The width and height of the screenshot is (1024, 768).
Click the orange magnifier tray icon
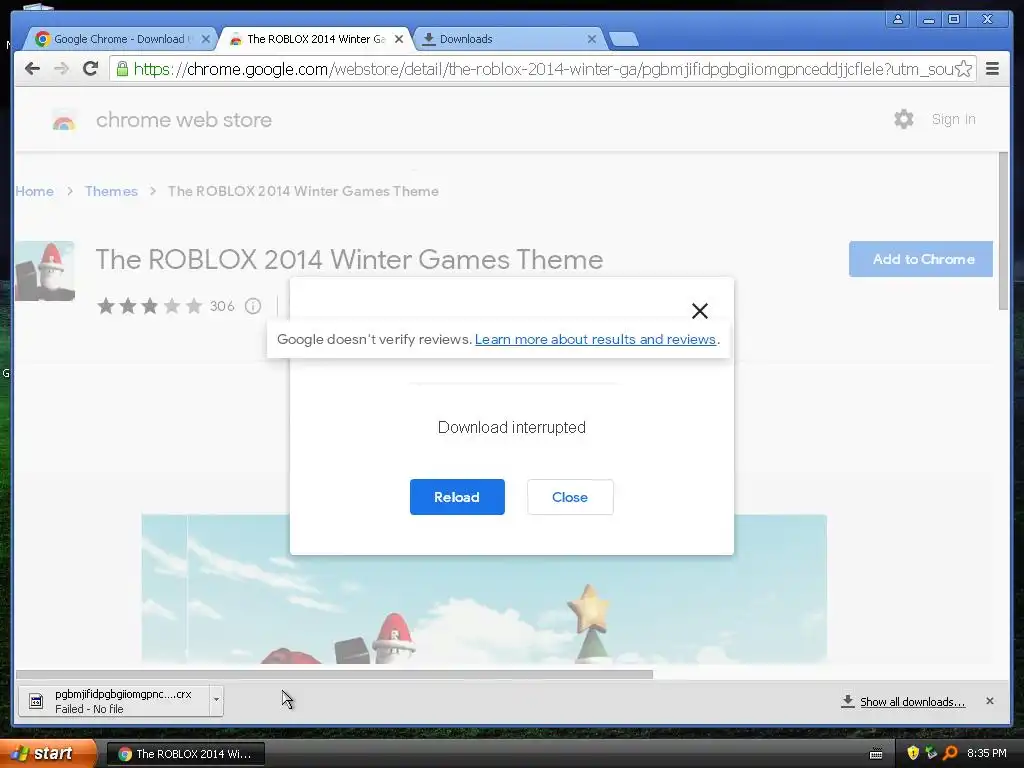(x=950, y=753)
